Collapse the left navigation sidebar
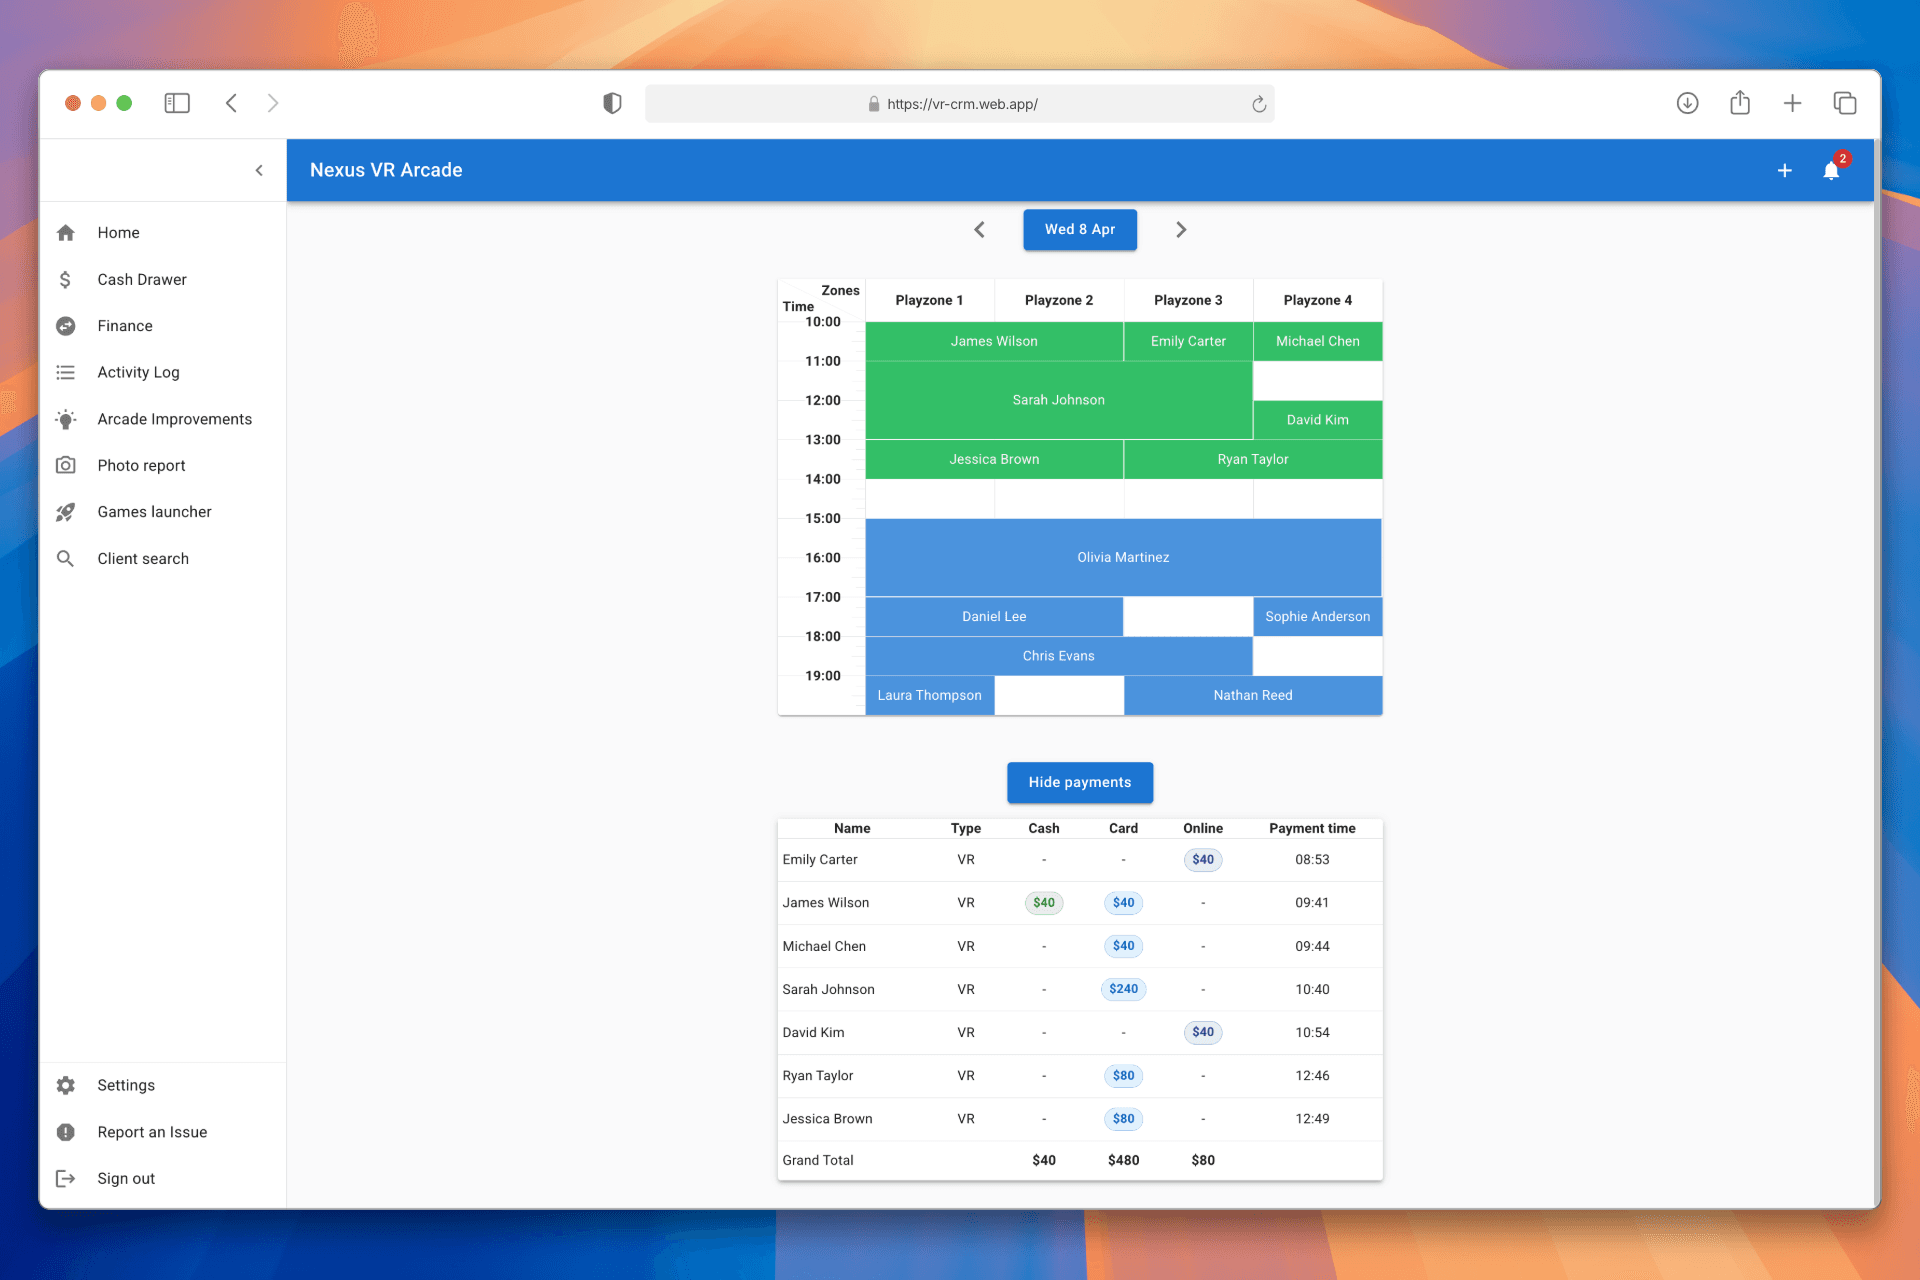This screenshot has width=1920, height=1280. 259,170
